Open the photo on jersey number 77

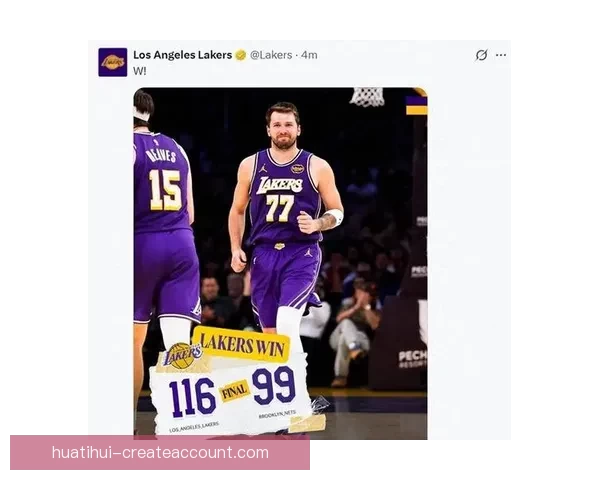[x=279, y=207]
